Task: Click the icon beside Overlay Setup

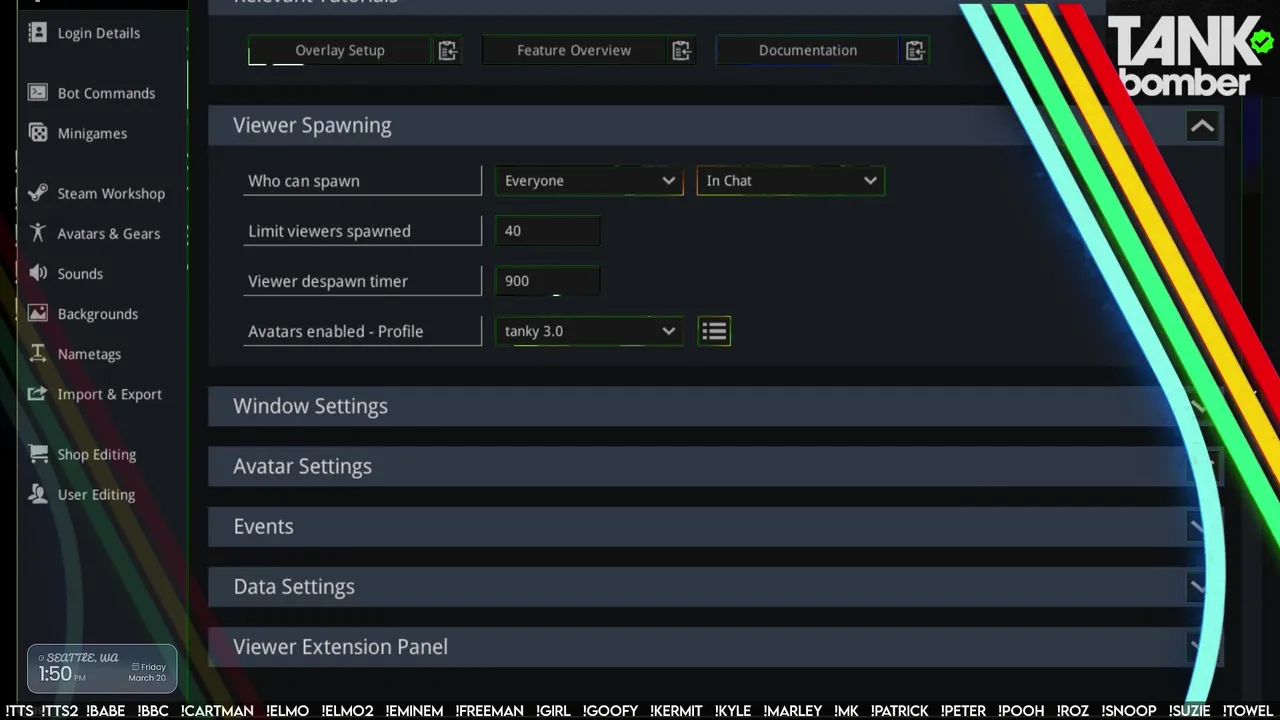Action: (447, 50)
